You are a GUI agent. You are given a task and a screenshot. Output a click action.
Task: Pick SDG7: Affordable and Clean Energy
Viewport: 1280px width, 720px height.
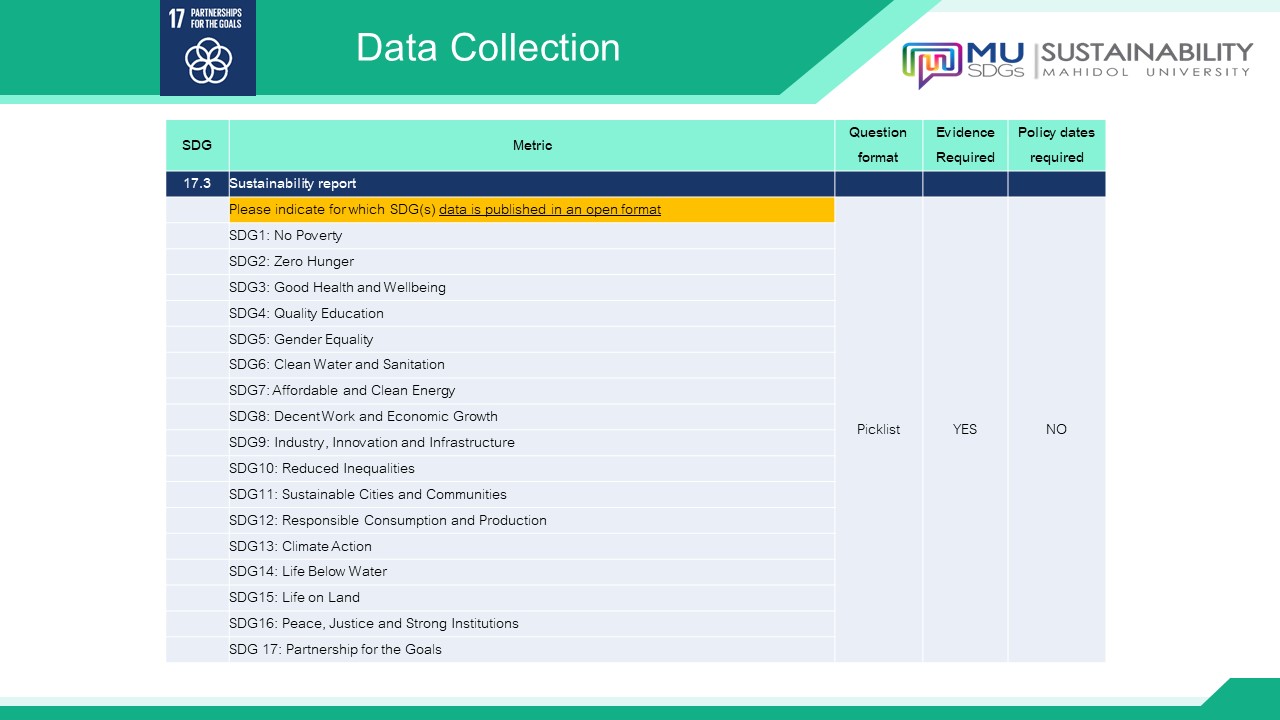[x=342, y=391]
